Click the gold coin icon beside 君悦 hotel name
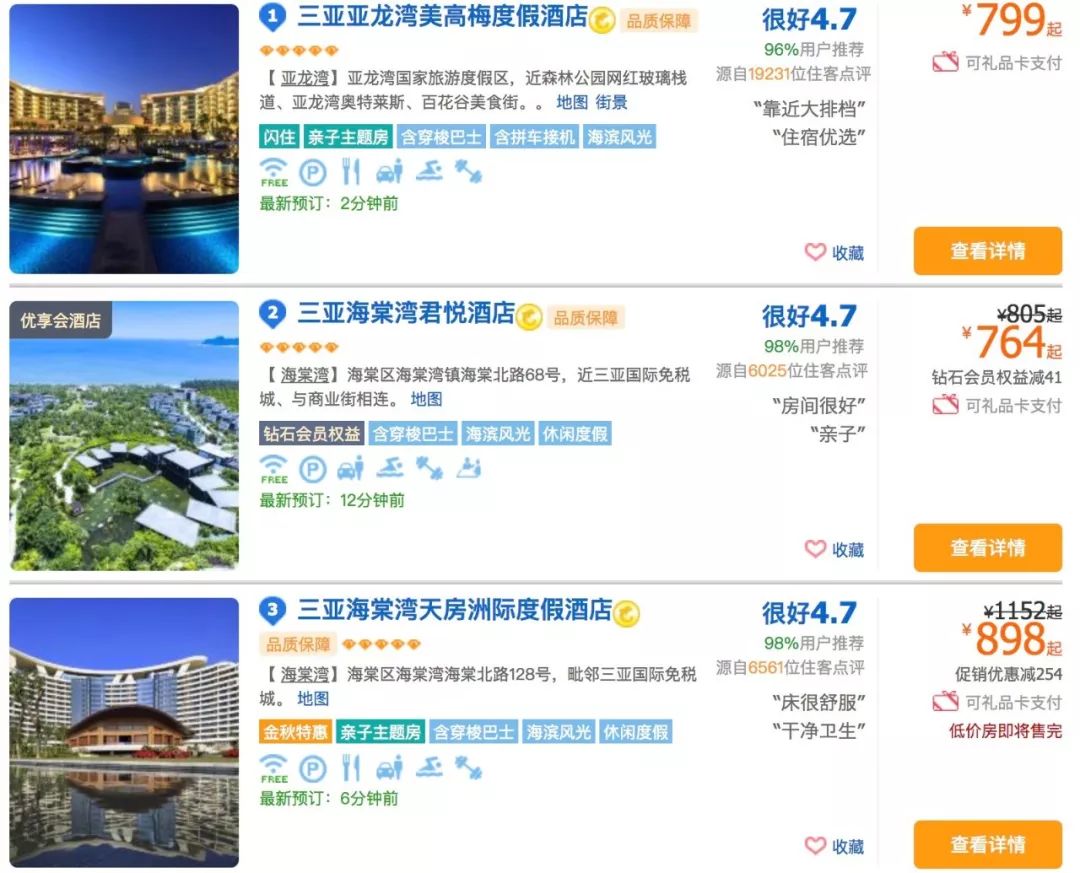The width and height of the screenshot is (1080, 873). coord(529,315)
